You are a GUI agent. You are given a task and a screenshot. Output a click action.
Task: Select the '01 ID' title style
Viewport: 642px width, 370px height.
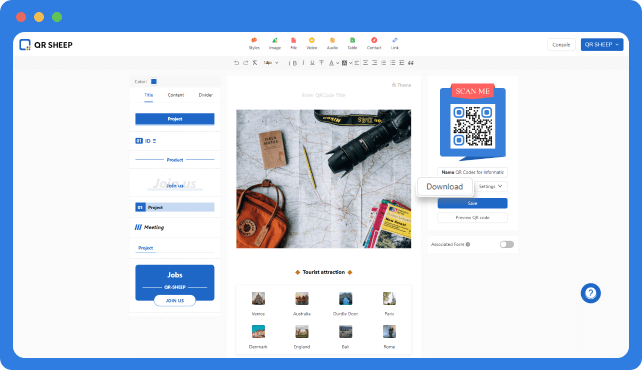tap(146, 141)
